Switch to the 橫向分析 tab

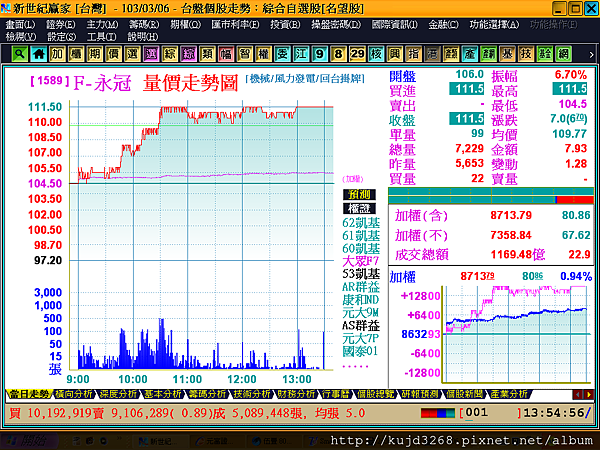click(x=74, y=394)
